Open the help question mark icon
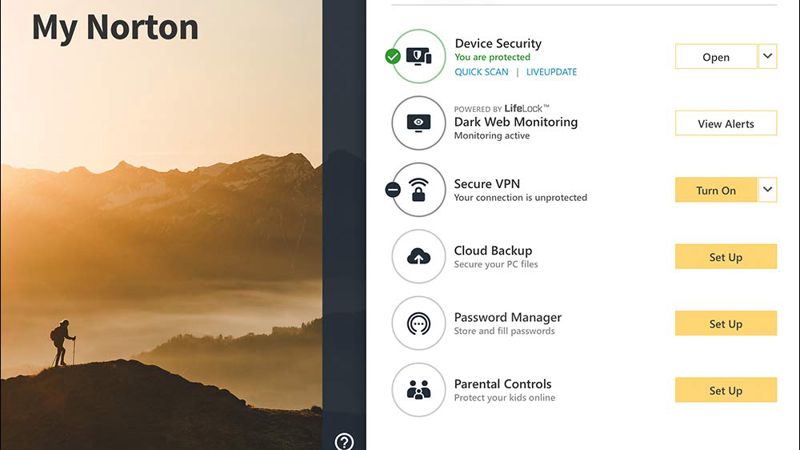Screen dimensions: 800x450 click(344, 441)
